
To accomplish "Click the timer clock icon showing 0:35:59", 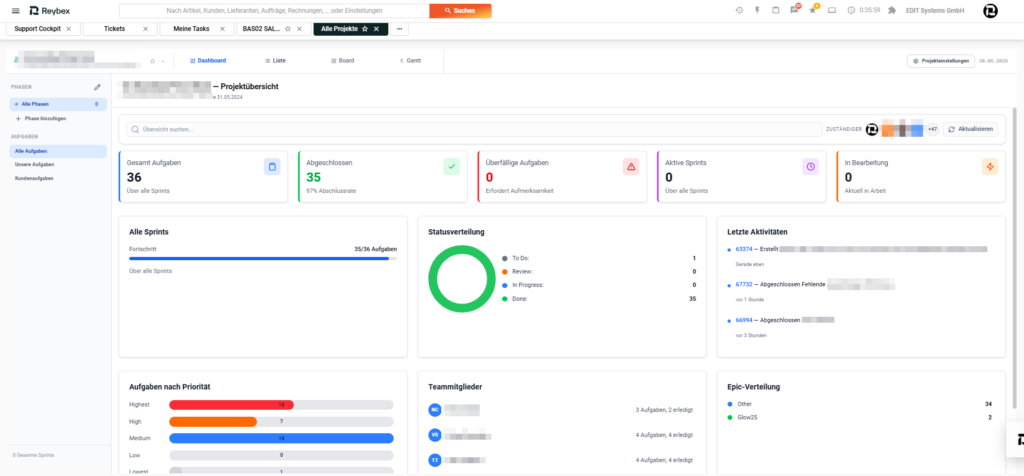I will click(852, 10).
